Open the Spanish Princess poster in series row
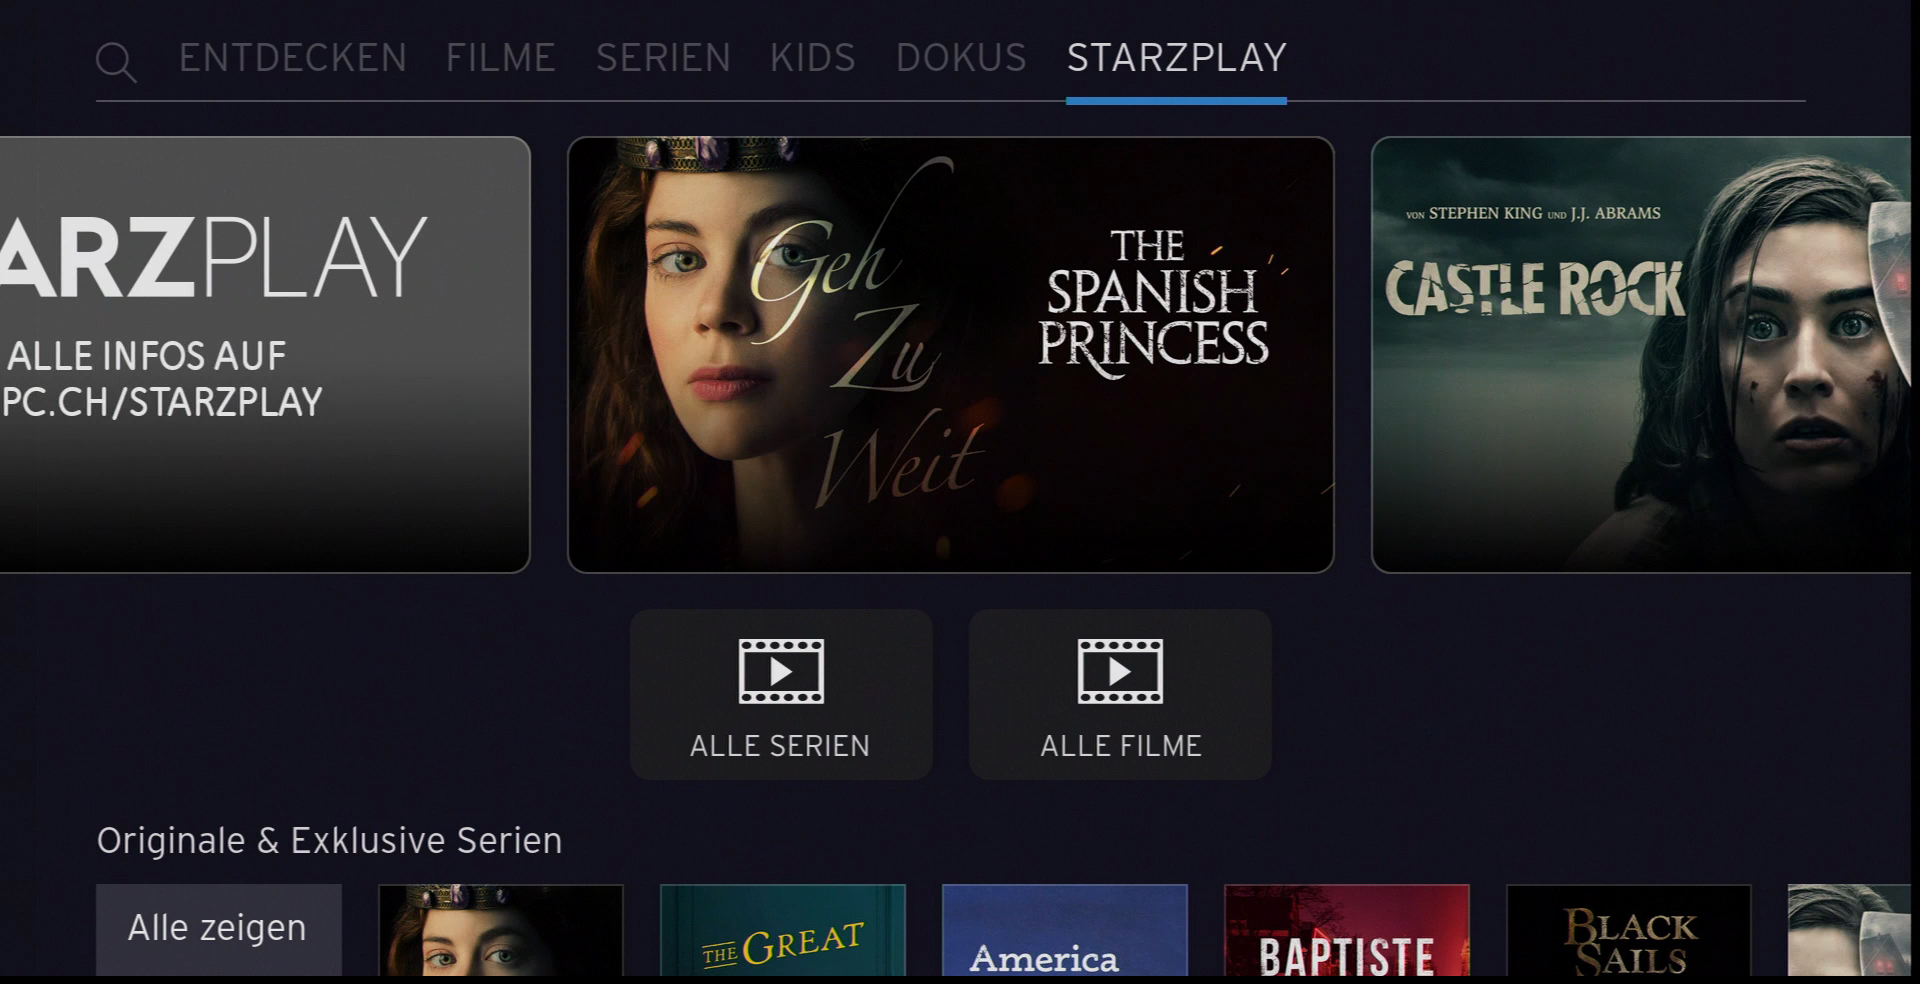 [x=501, y=930]
